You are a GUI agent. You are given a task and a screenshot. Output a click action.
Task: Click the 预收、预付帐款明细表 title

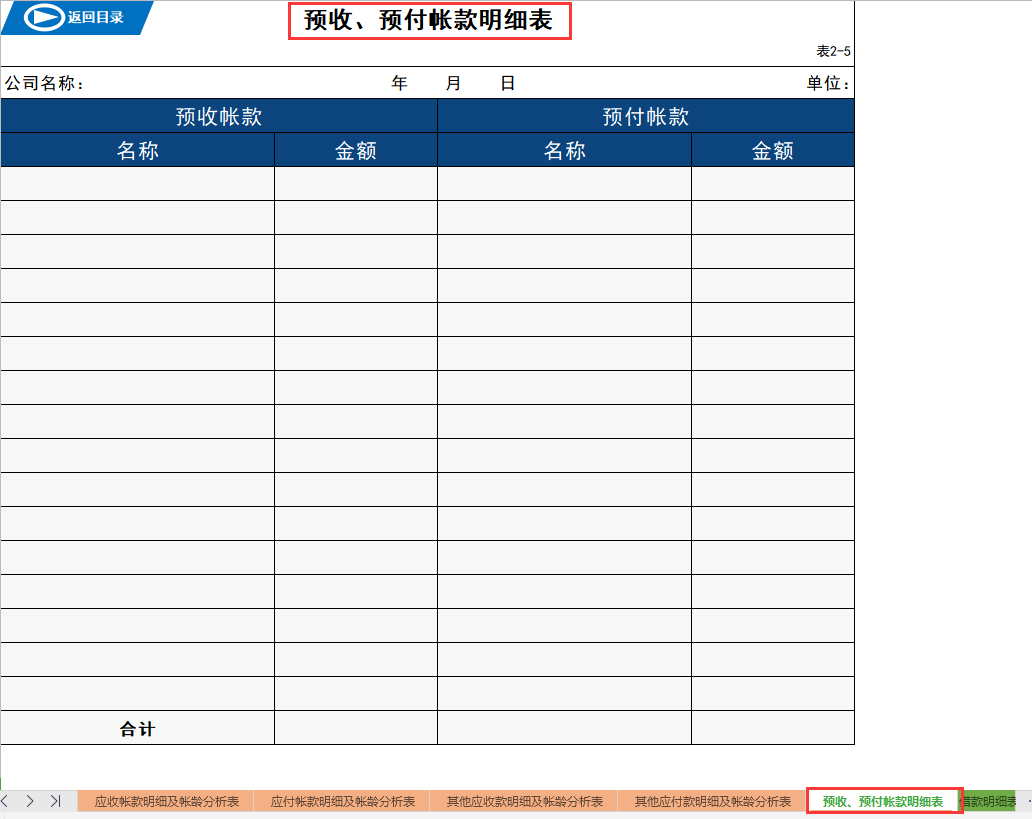[430, 20]
